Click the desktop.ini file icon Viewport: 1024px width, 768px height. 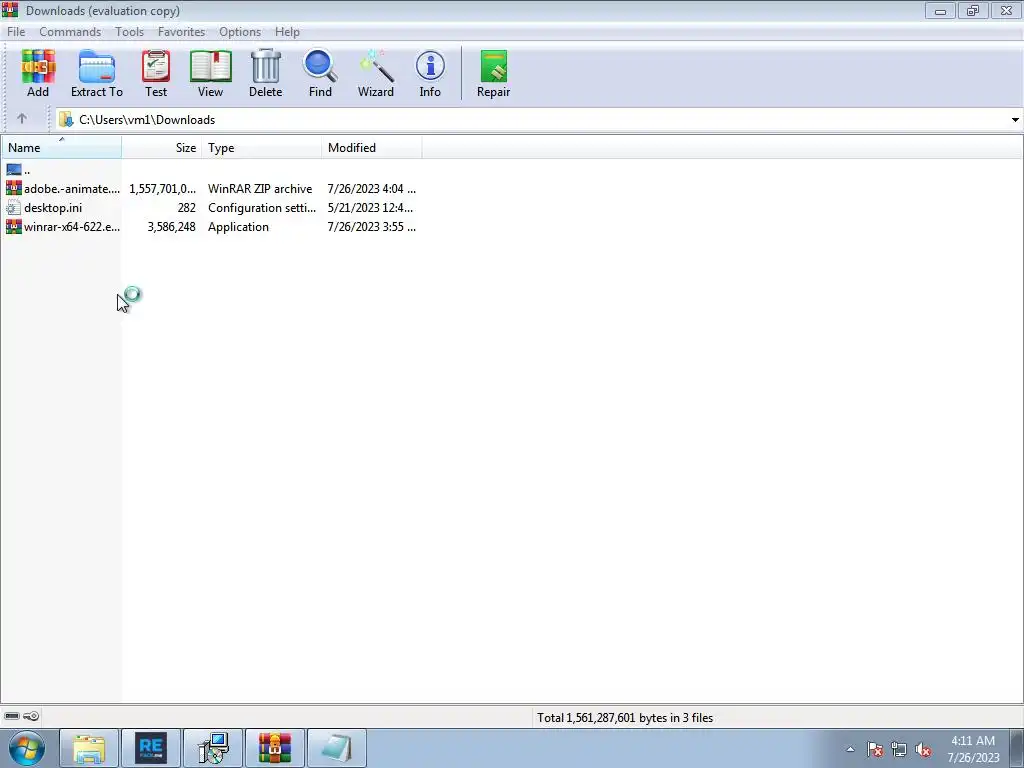[x=14, y=208]
